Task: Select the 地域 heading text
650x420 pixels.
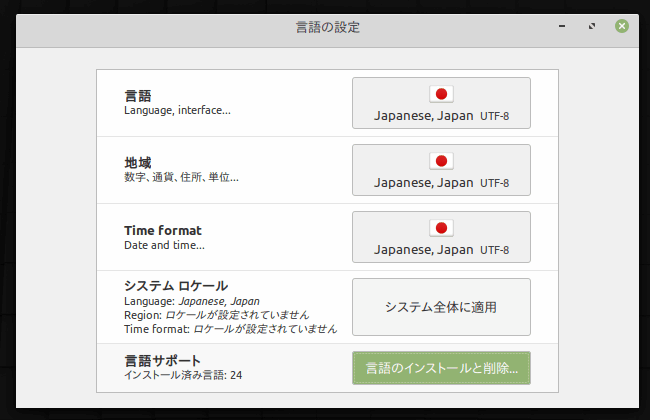Action: [x=138, y=163]
